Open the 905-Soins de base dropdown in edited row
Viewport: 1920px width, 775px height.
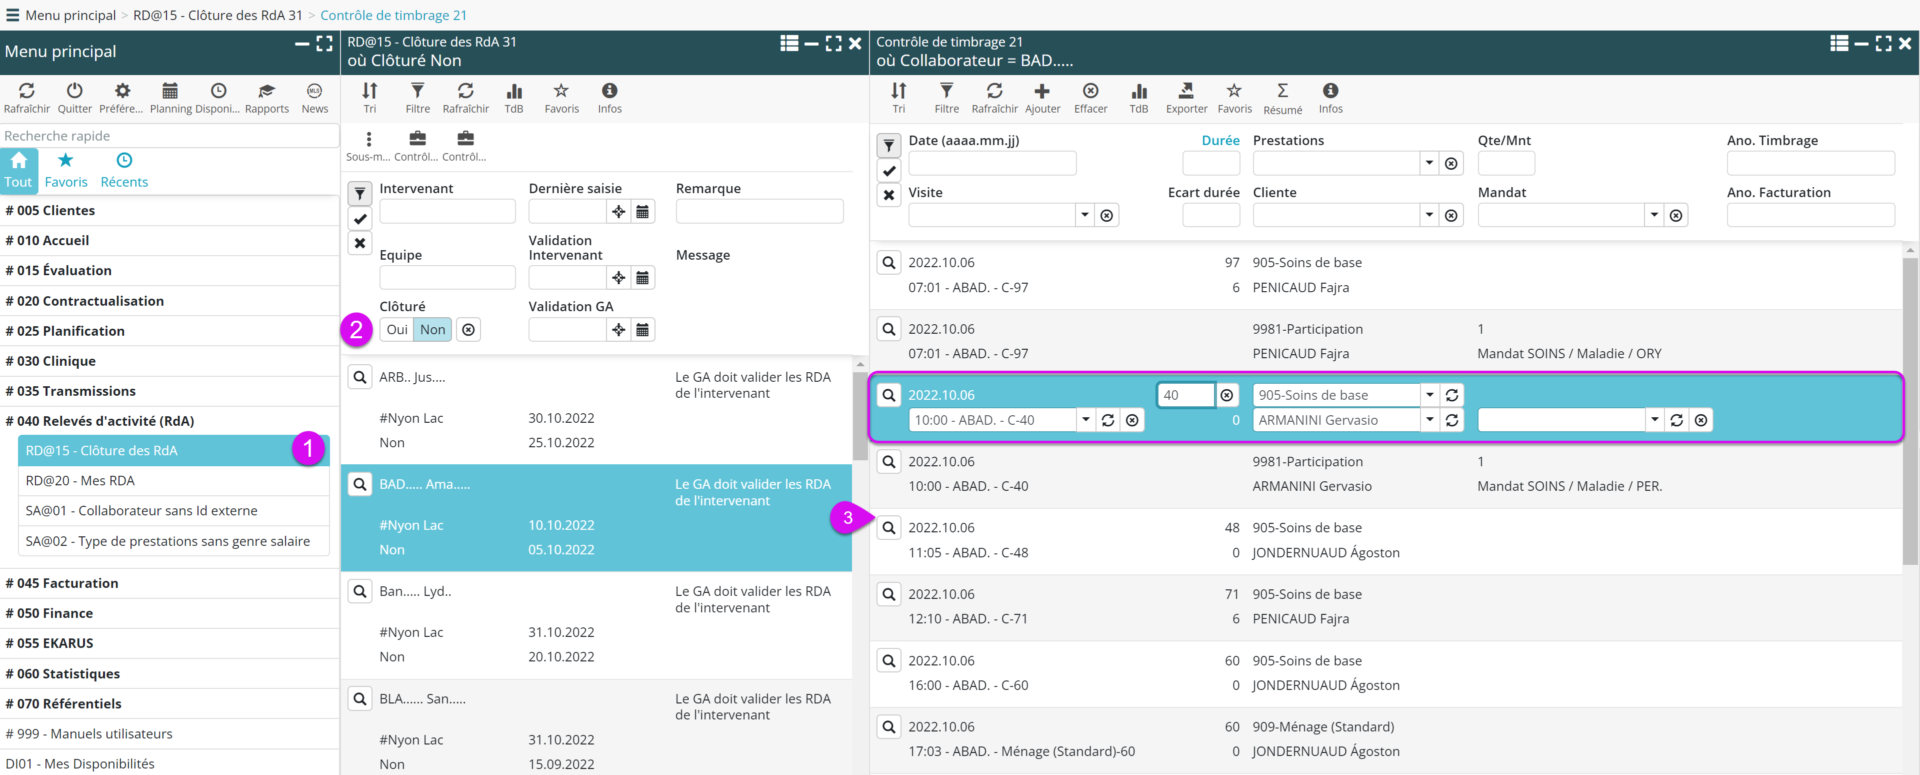coord(1429,395)
